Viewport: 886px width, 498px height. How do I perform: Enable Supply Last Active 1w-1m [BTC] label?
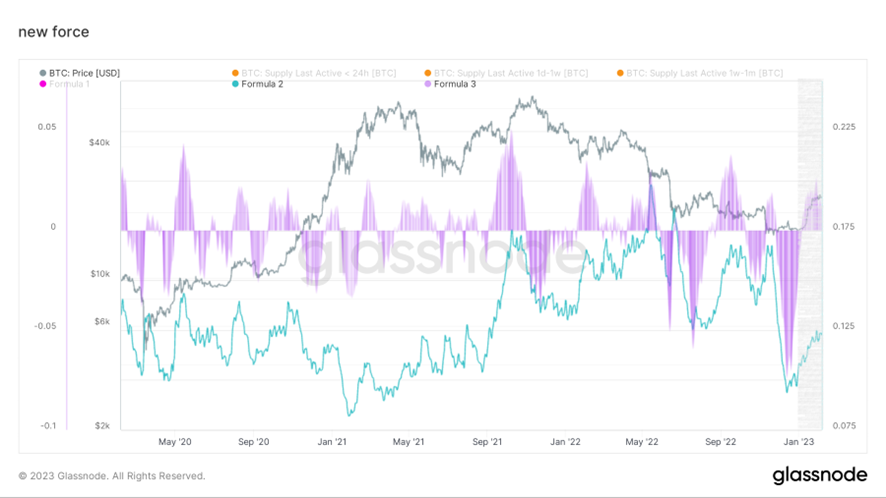coord(704,73)
